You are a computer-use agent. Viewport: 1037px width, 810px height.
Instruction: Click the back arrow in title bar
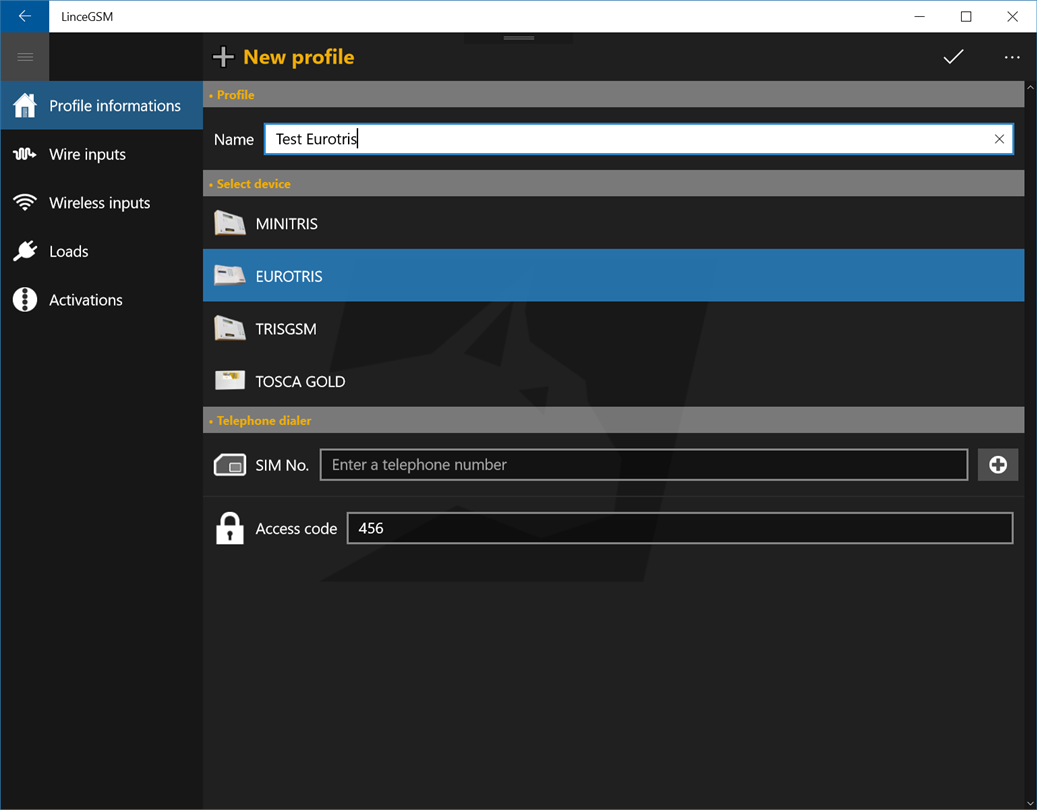click(x=24, y=17)
